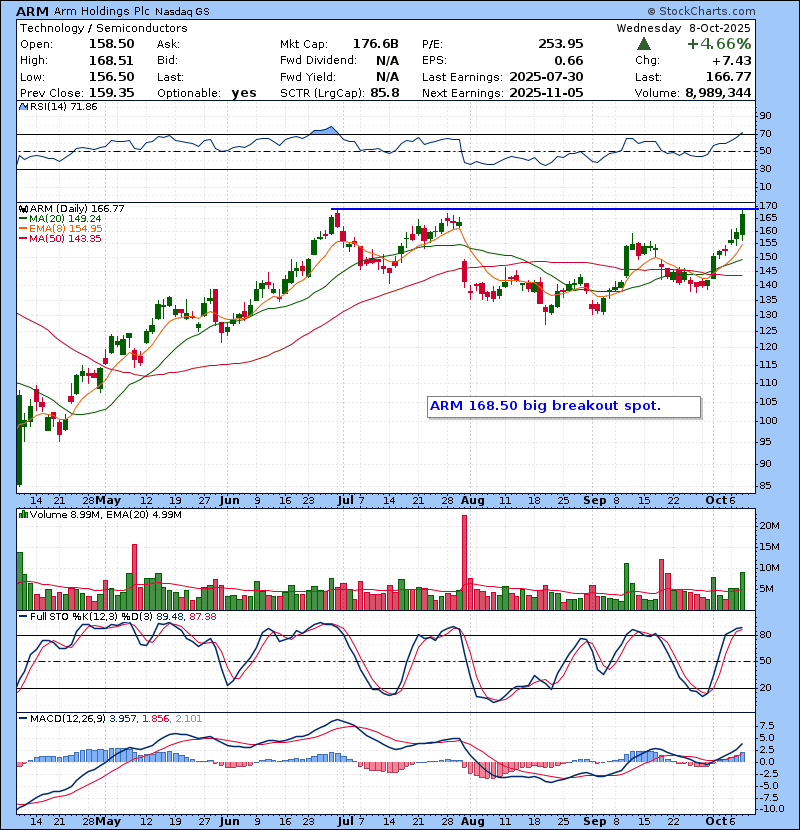Click the 'Technology / Semiconductors' sector label
Viewport: 800px width, 830px height.
(104, 28)
